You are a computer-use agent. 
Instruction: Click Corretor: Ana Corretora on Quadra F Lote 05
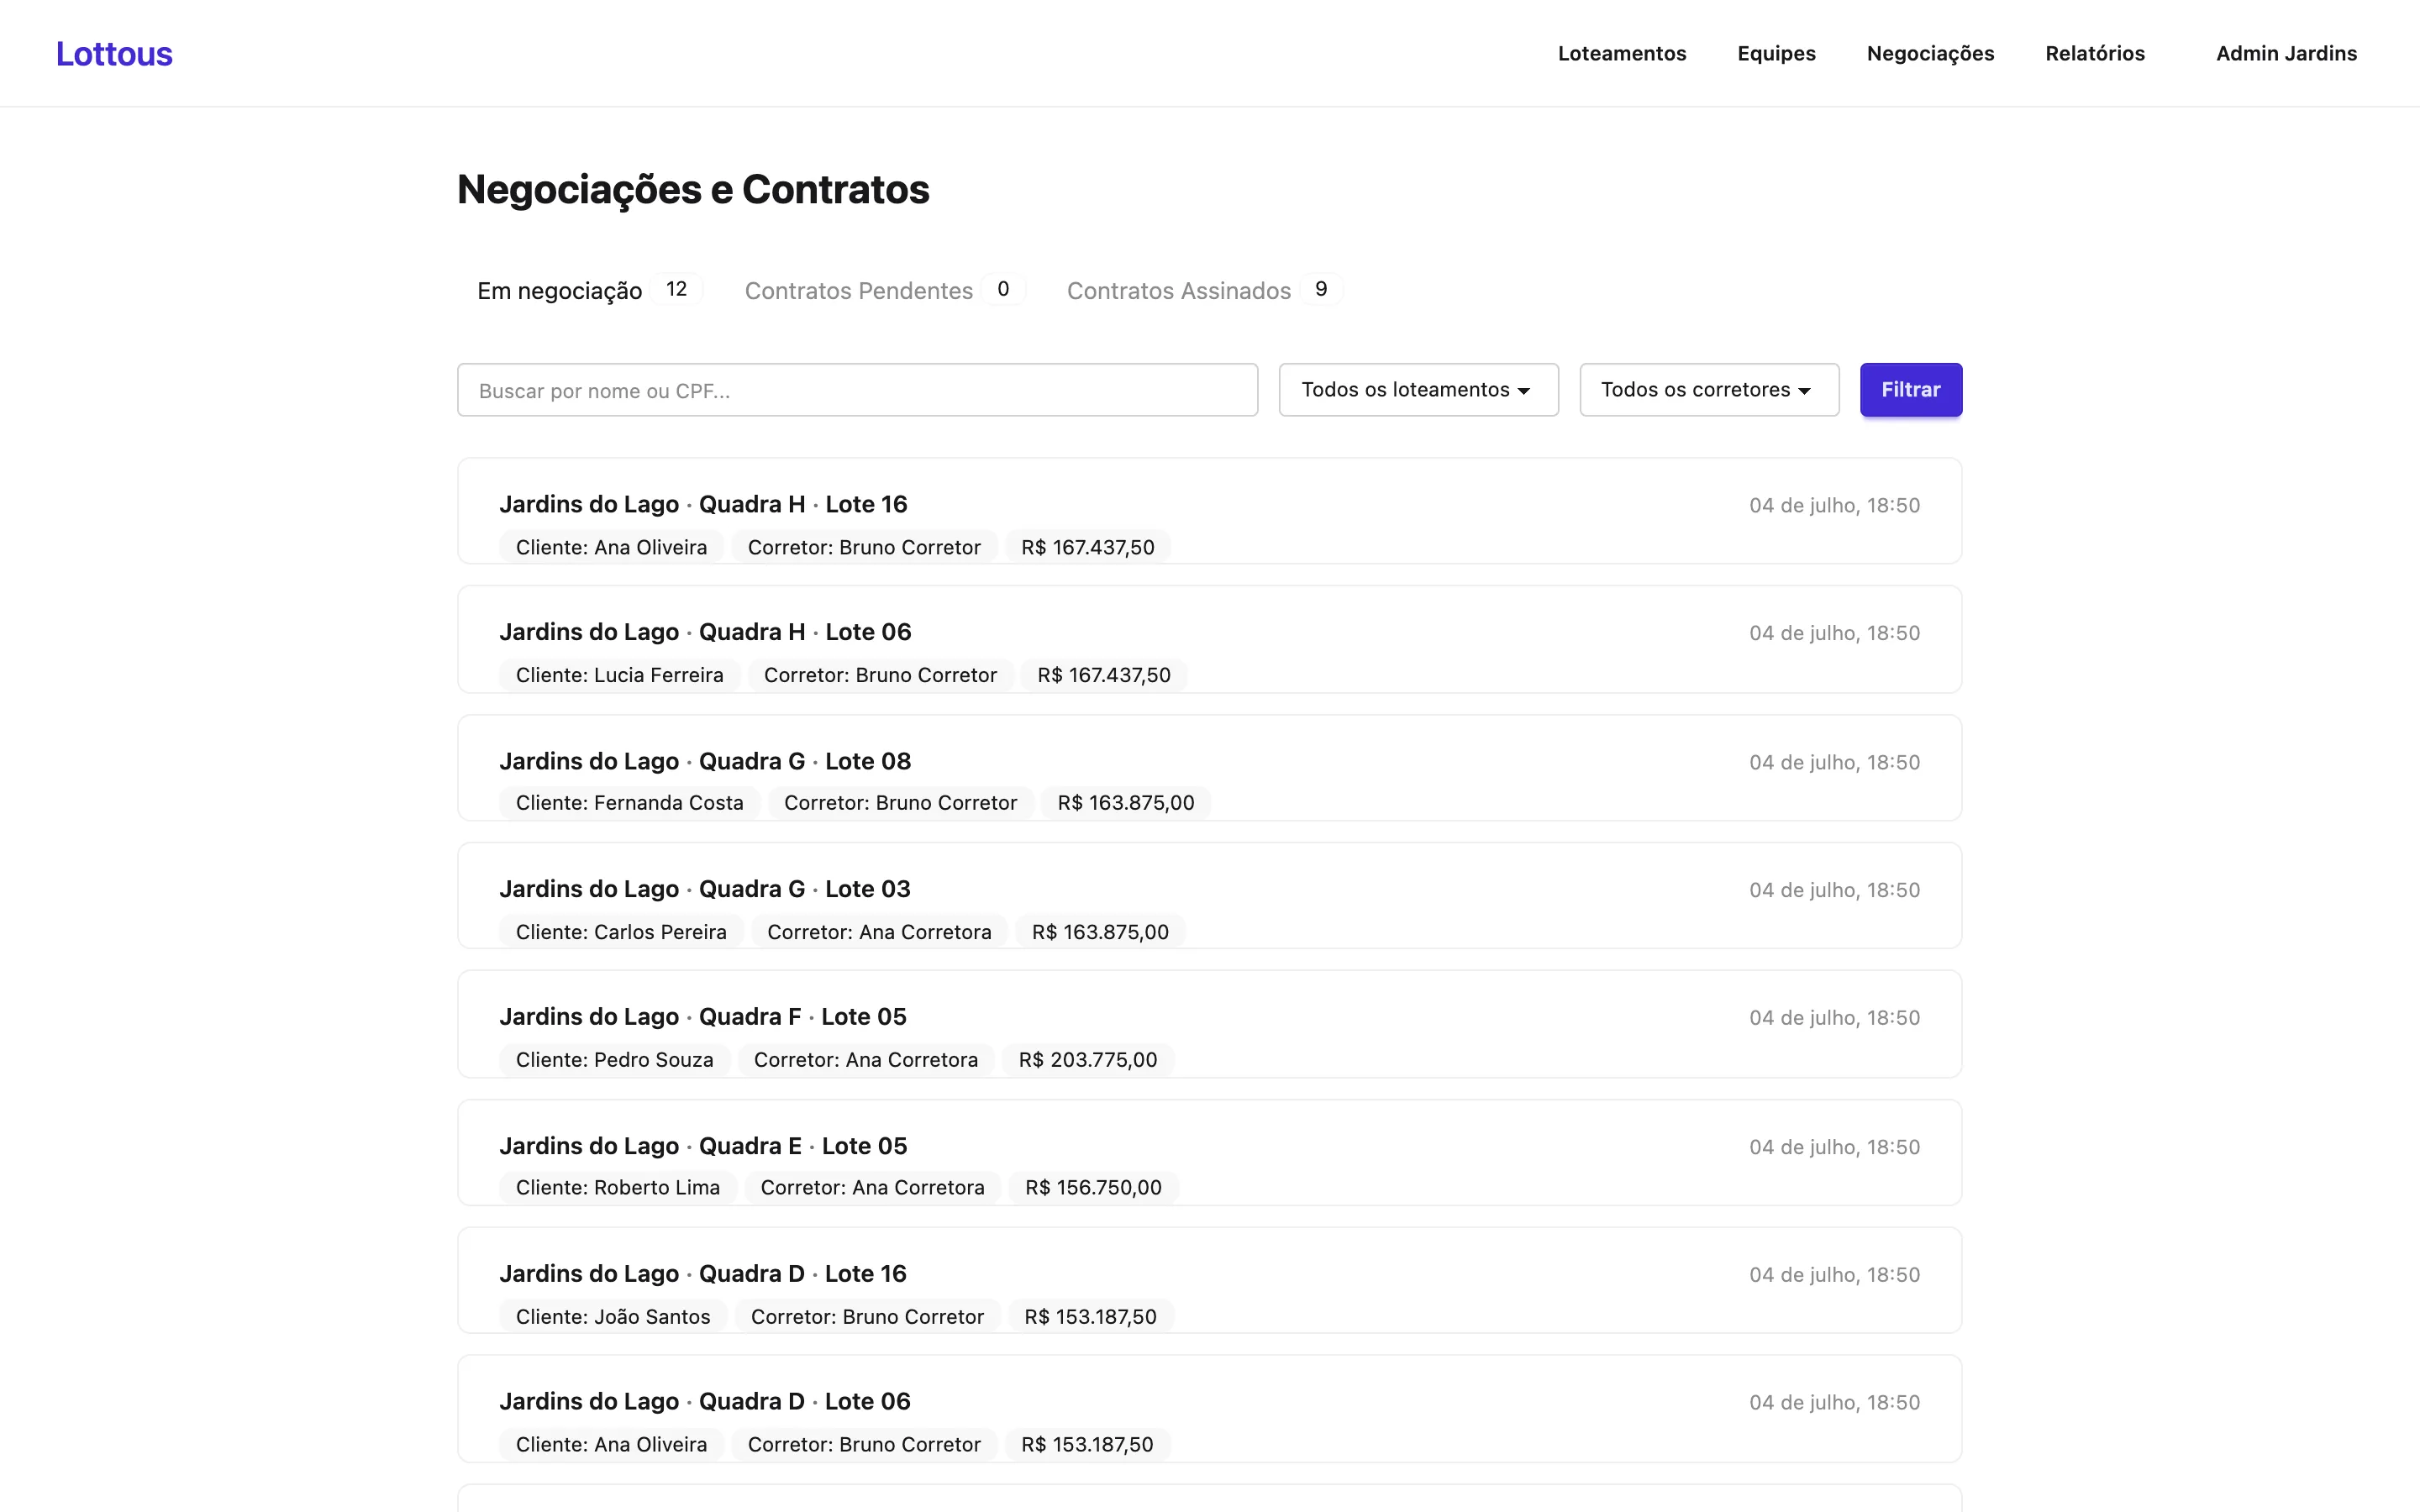(x=866, y=1060)
